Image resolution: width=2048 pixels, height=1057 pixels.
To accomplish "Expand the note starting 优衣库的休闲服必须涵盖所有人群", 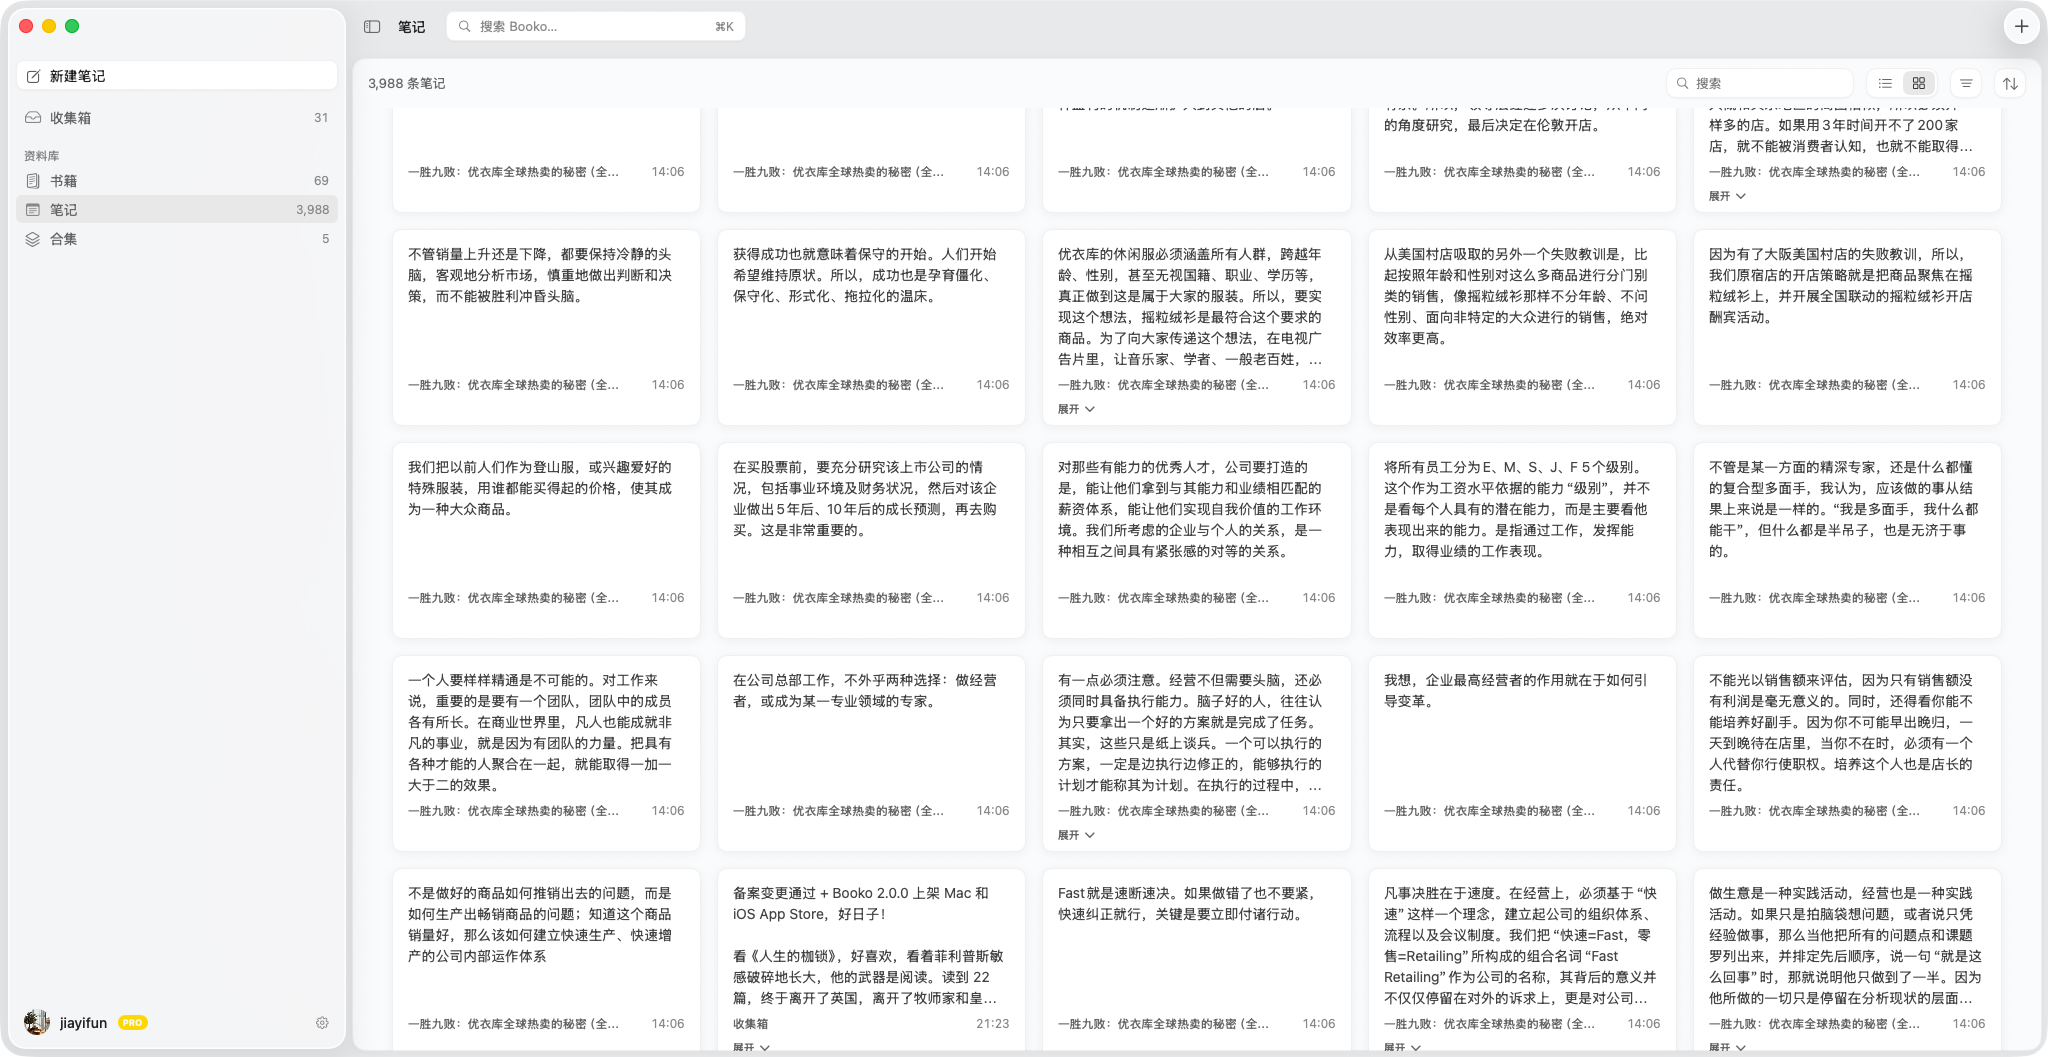I will 1076,409.
